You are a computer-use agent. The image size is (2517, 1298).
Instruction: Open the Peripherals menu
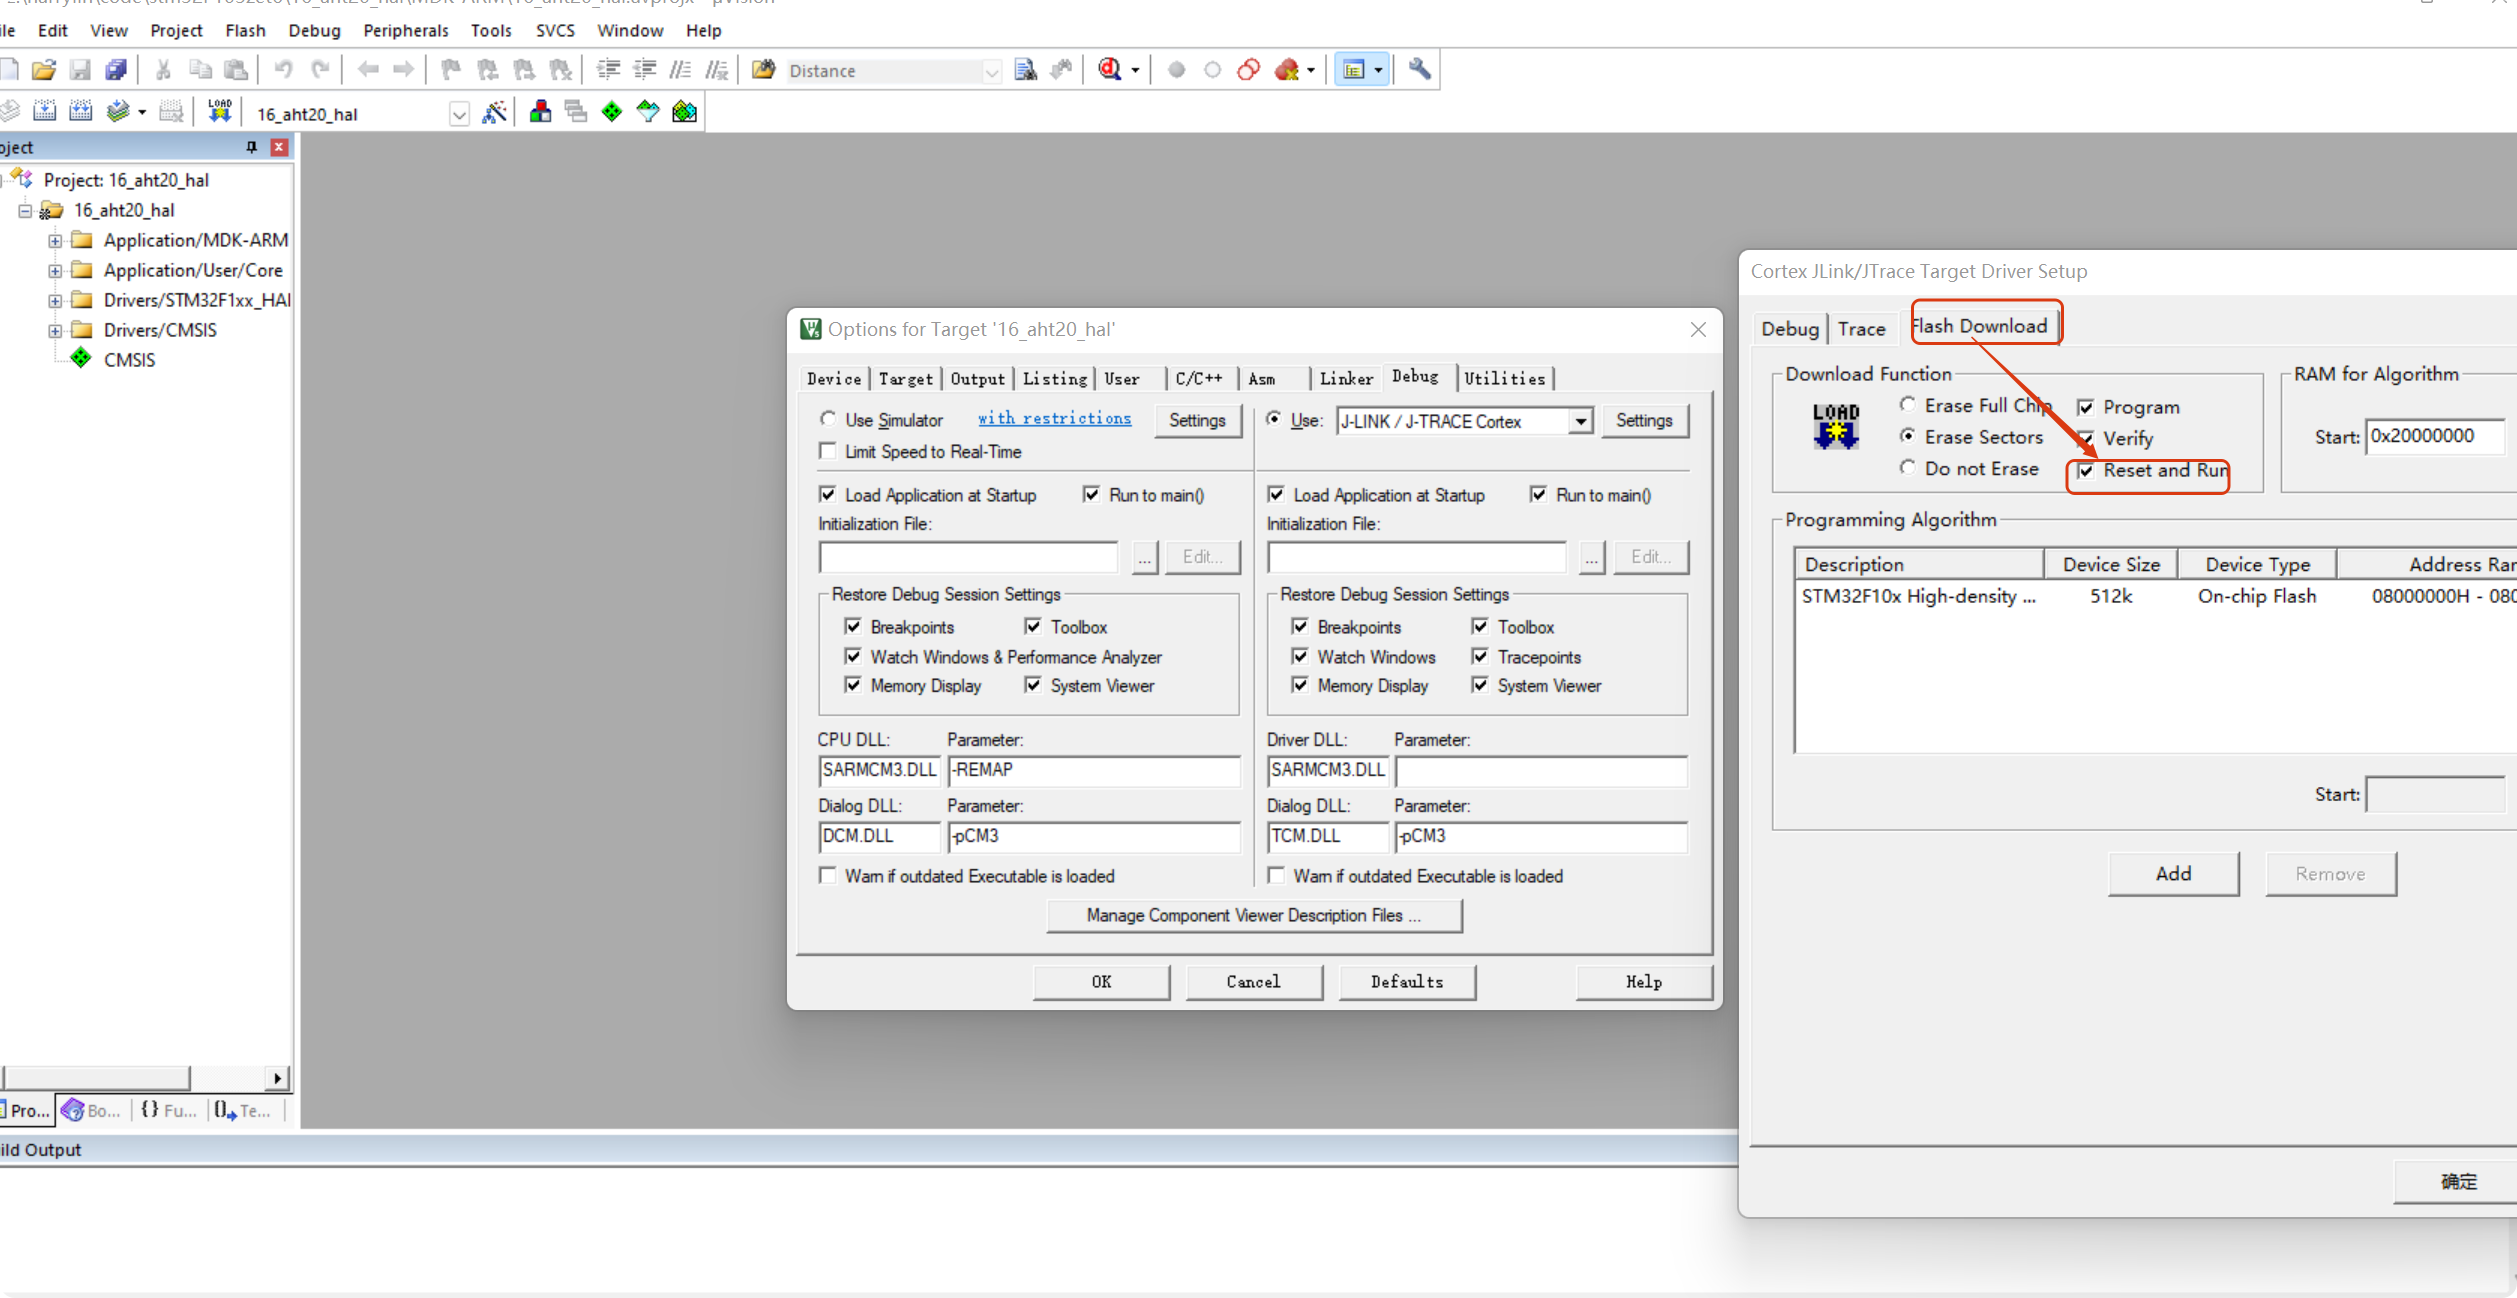tap(405, 30)
